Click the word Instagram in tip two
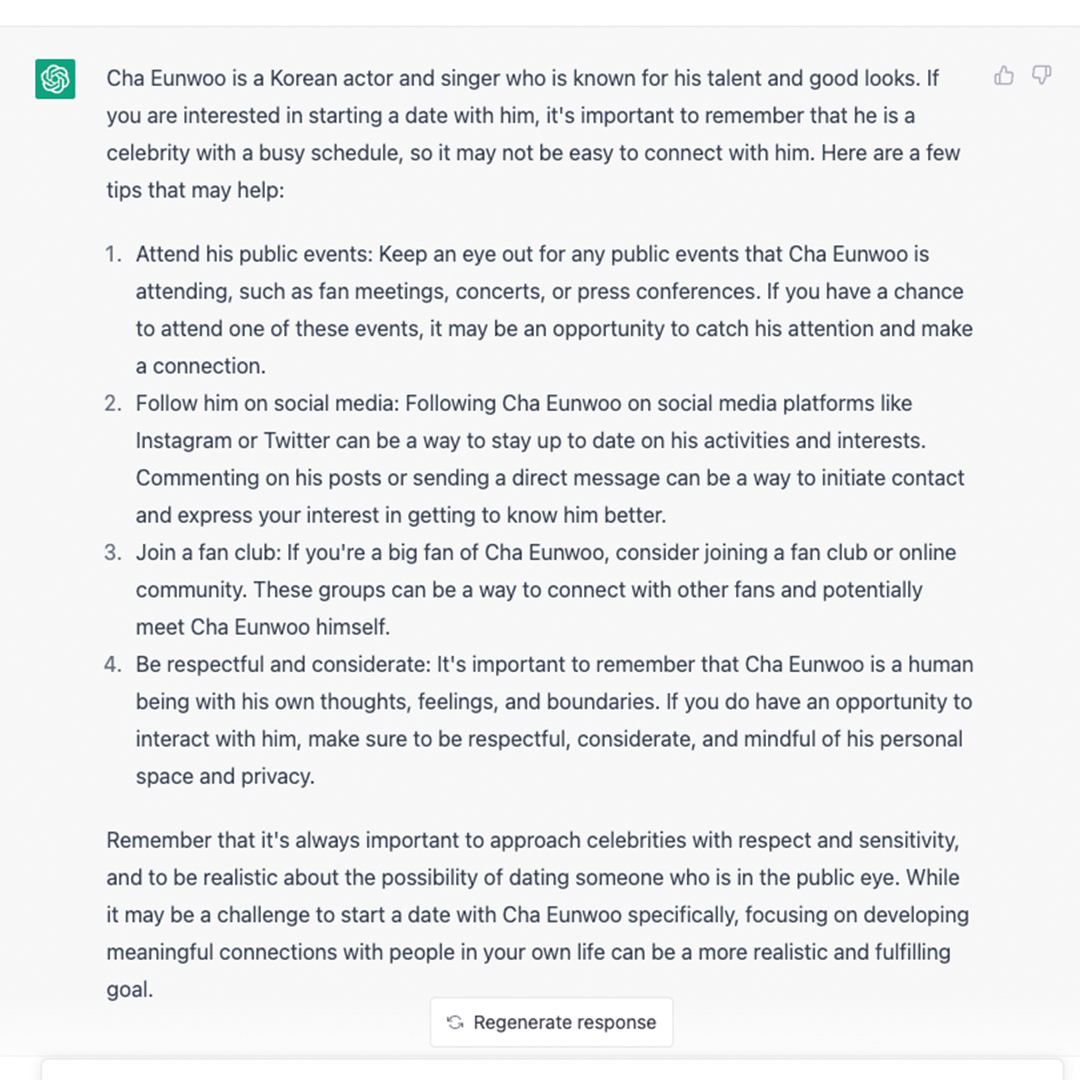 [183, 440]
